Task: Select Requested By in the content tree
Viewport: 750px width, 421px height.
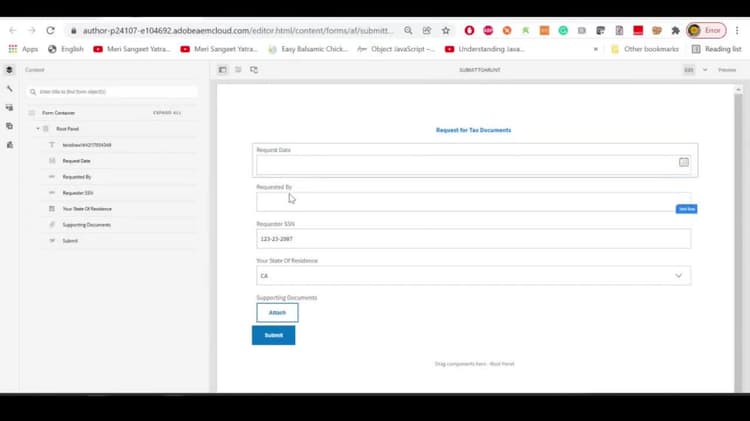Action: tap(77, 177)
